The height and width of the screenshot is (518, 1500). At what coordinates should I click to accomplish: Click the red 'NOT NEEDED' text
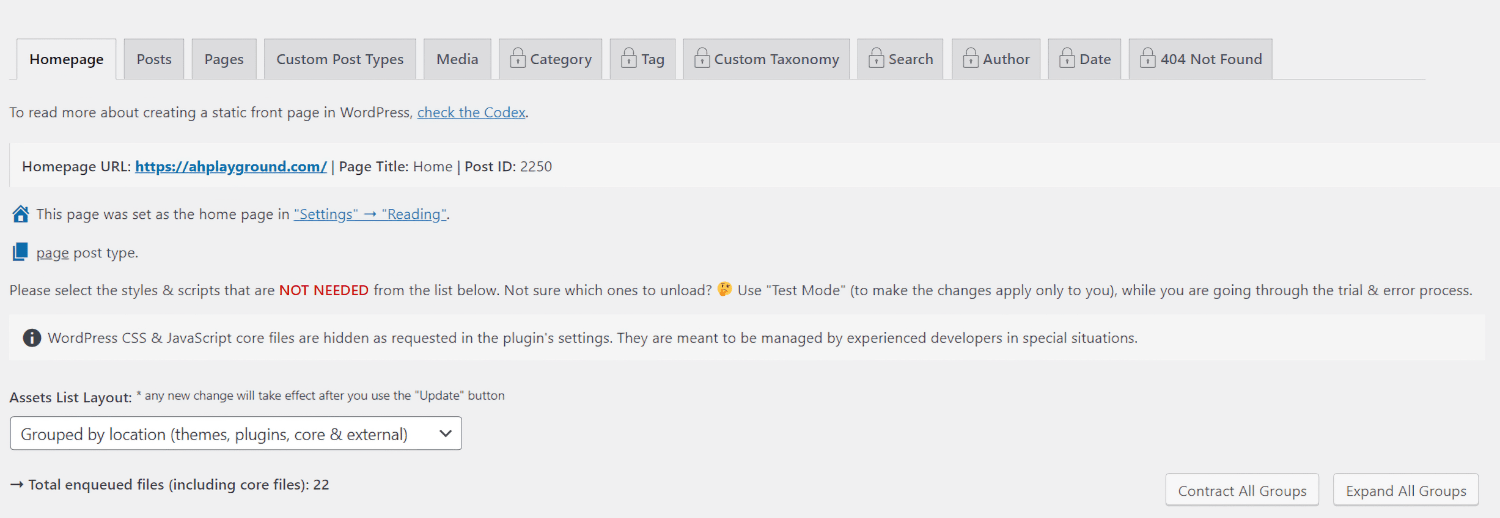(x=324, y=290)
